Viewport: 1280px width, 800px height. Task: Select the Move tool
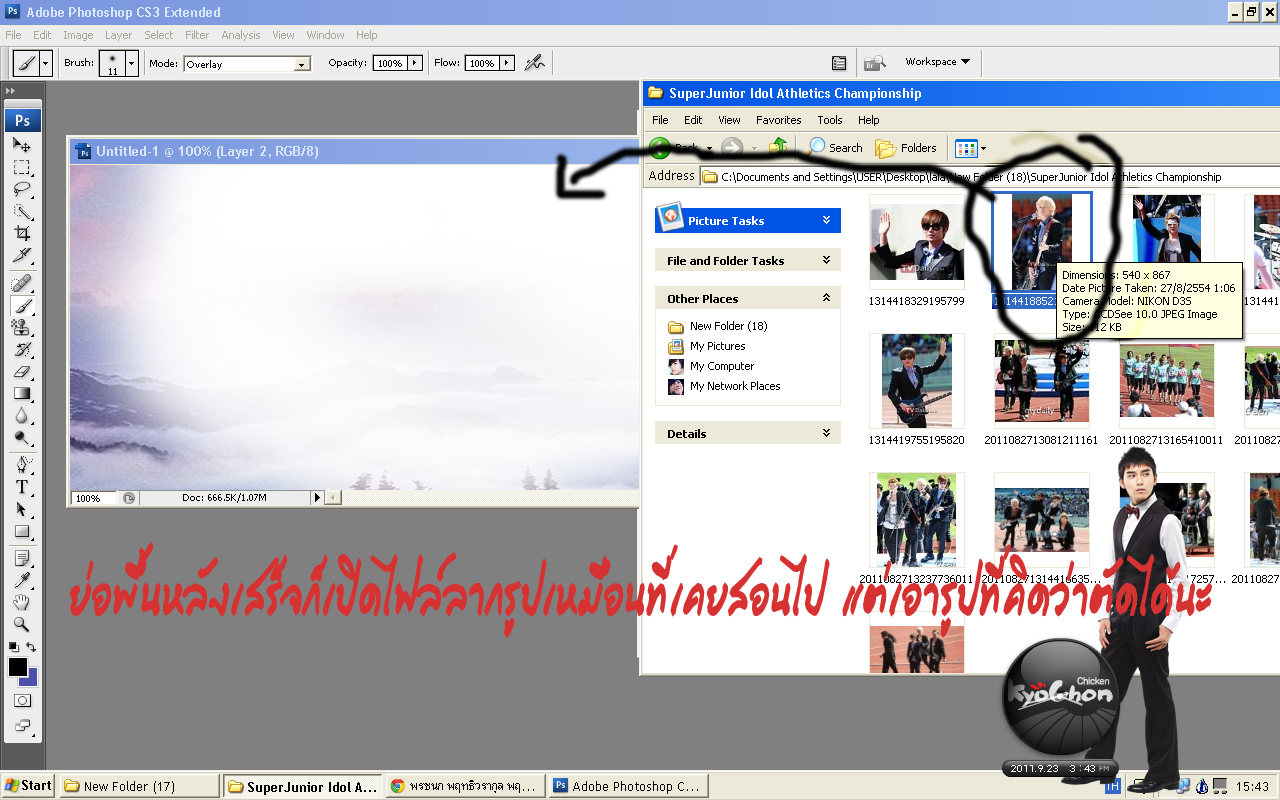(22, 145)
